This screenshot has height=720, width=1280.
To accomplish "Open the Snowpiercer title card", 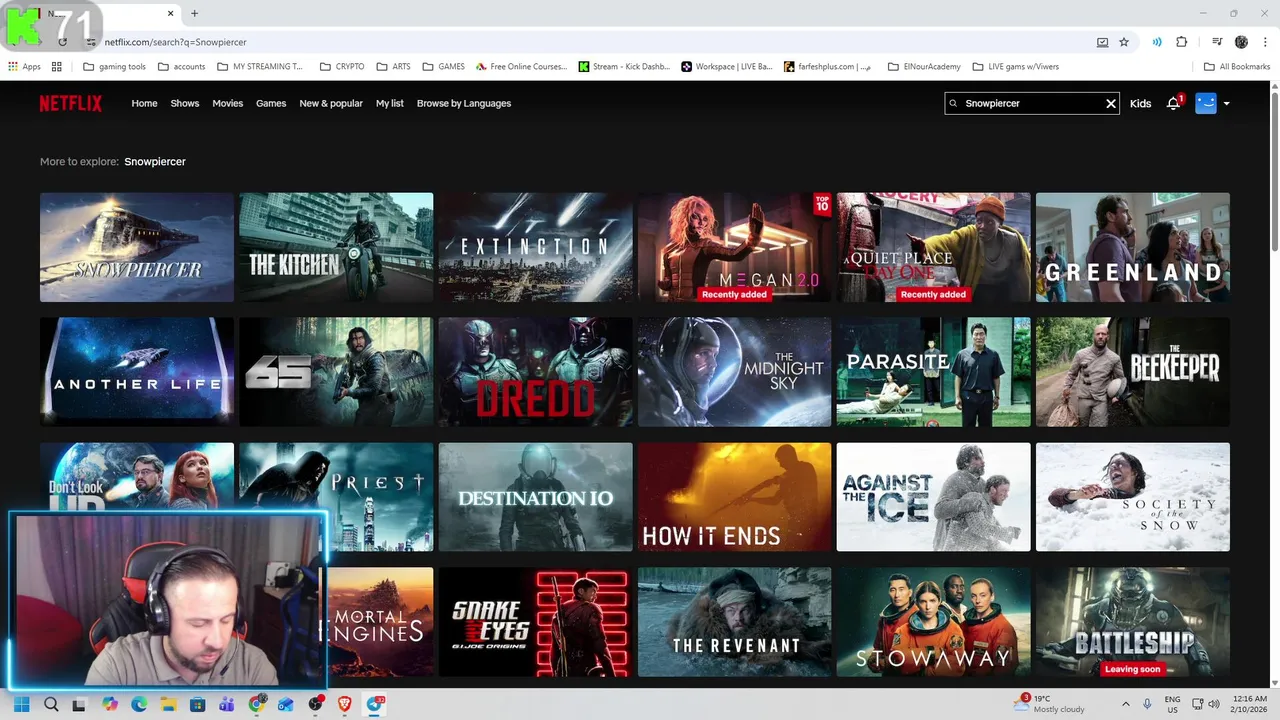I will point(137,247).
